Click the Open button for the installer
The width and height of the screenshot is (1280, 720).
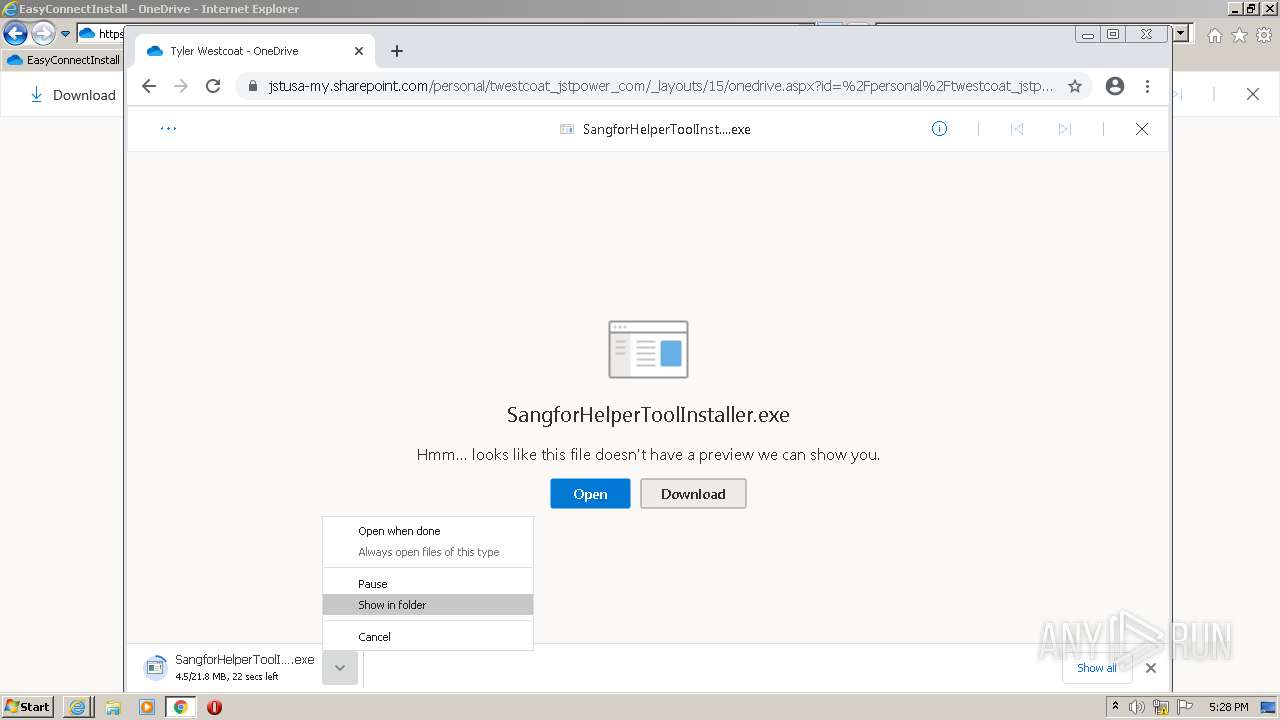click(x=590, y=494)
